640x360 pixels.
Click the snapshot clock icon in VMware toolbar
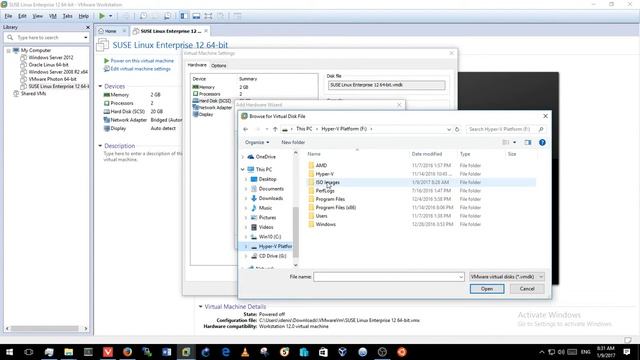pyautogui.click(x=143, y=16)
